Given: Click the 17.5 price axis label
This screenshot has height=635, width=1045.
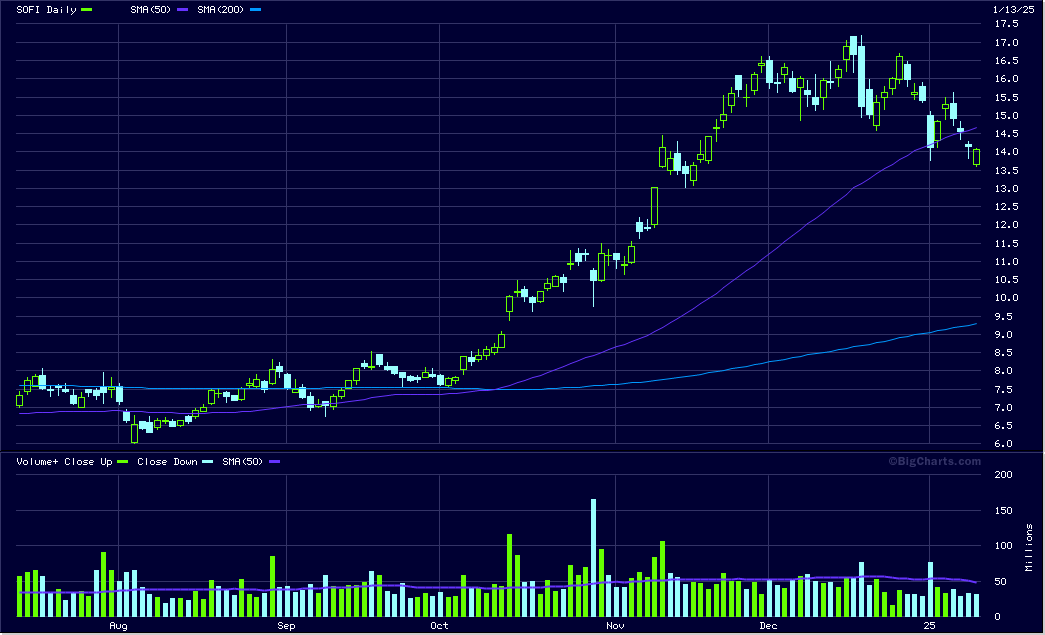Looking at the screenshot, I should tap(1006, 24).
